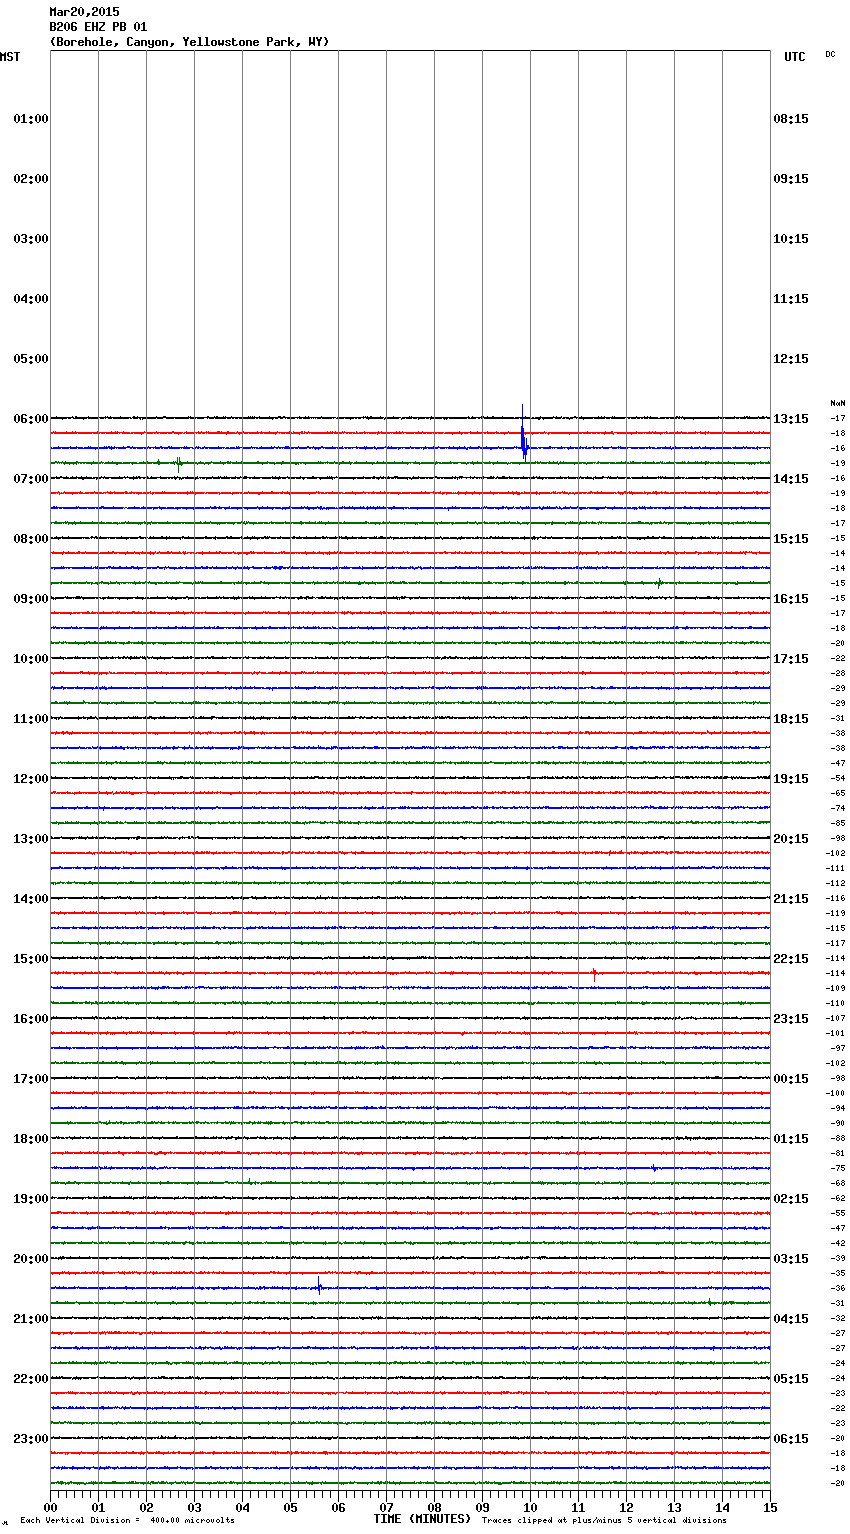Click the MST column label

pos(10,57)
